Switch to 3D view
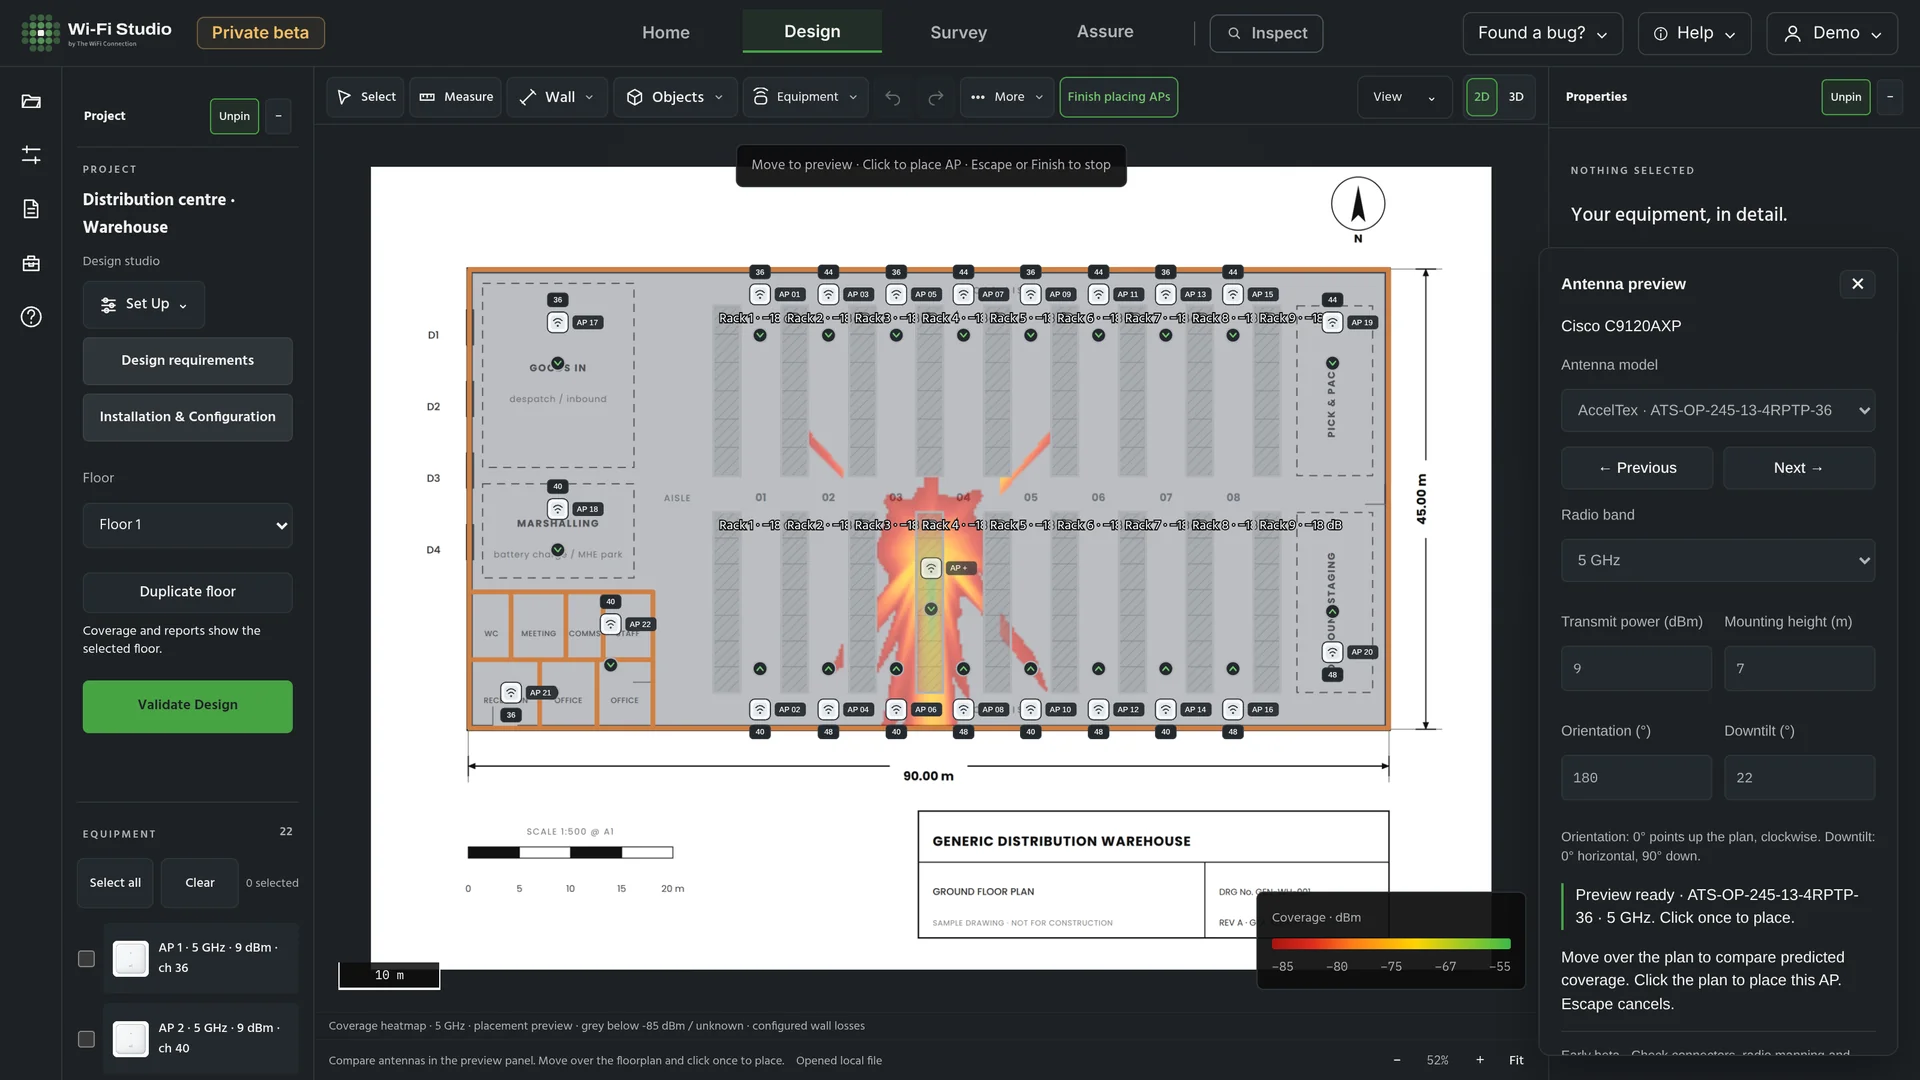Image resolution: width=1920 pixels, height=1080 pixels. click(x=1516, y=97)
